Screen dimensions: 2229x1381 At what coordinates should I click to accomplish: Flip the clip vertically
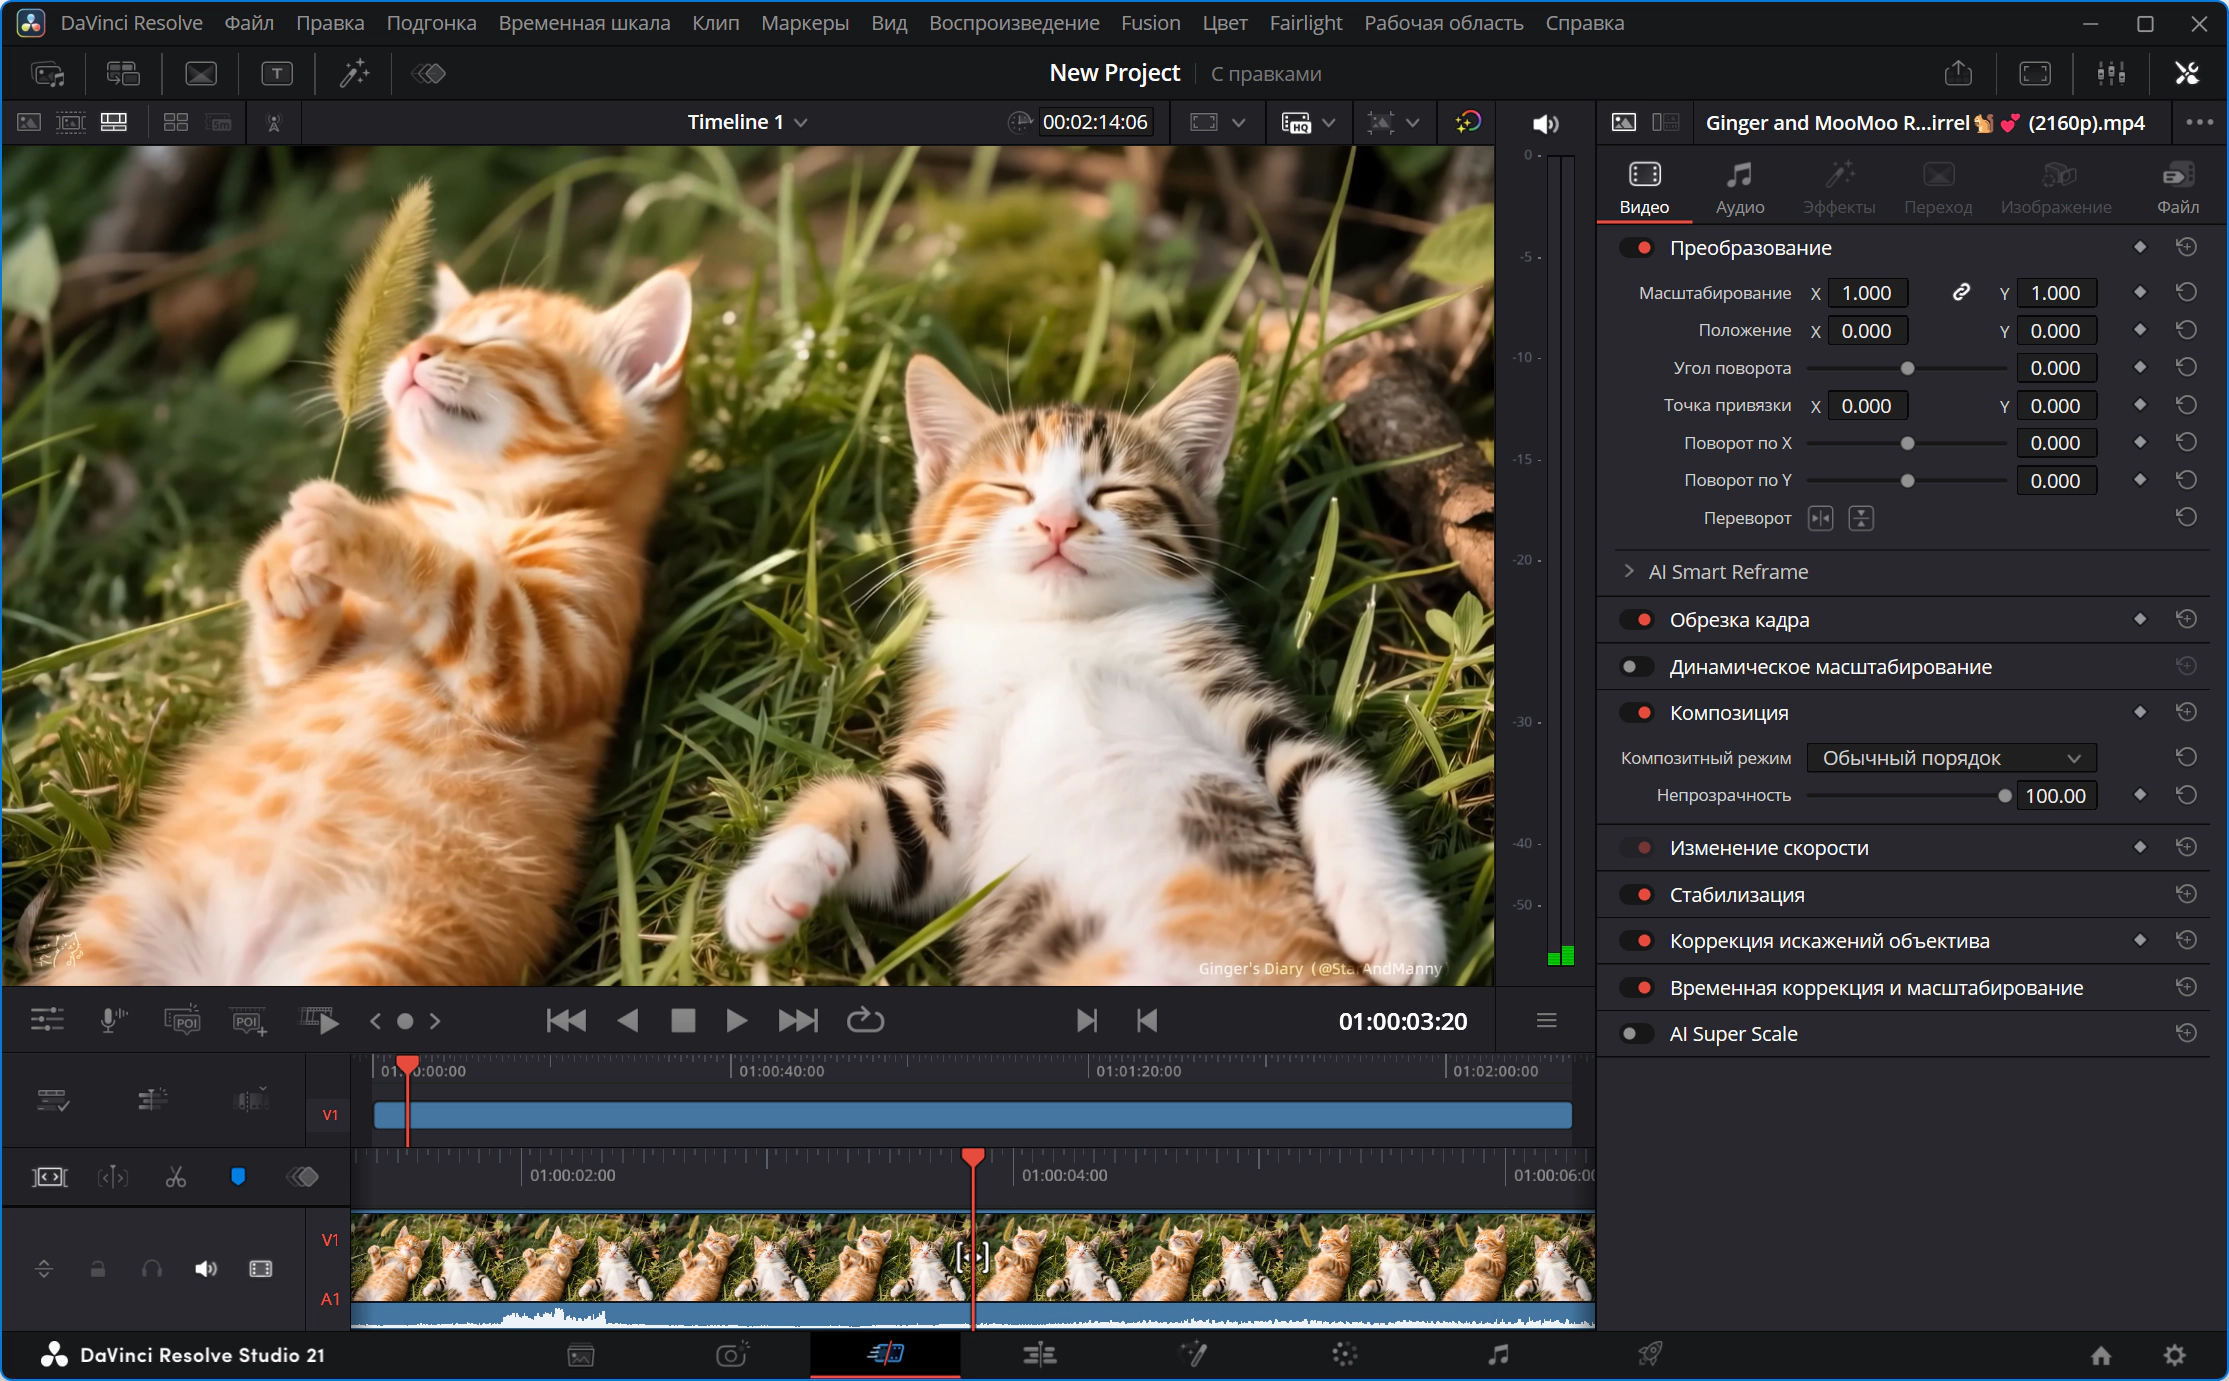point(1861,518)
